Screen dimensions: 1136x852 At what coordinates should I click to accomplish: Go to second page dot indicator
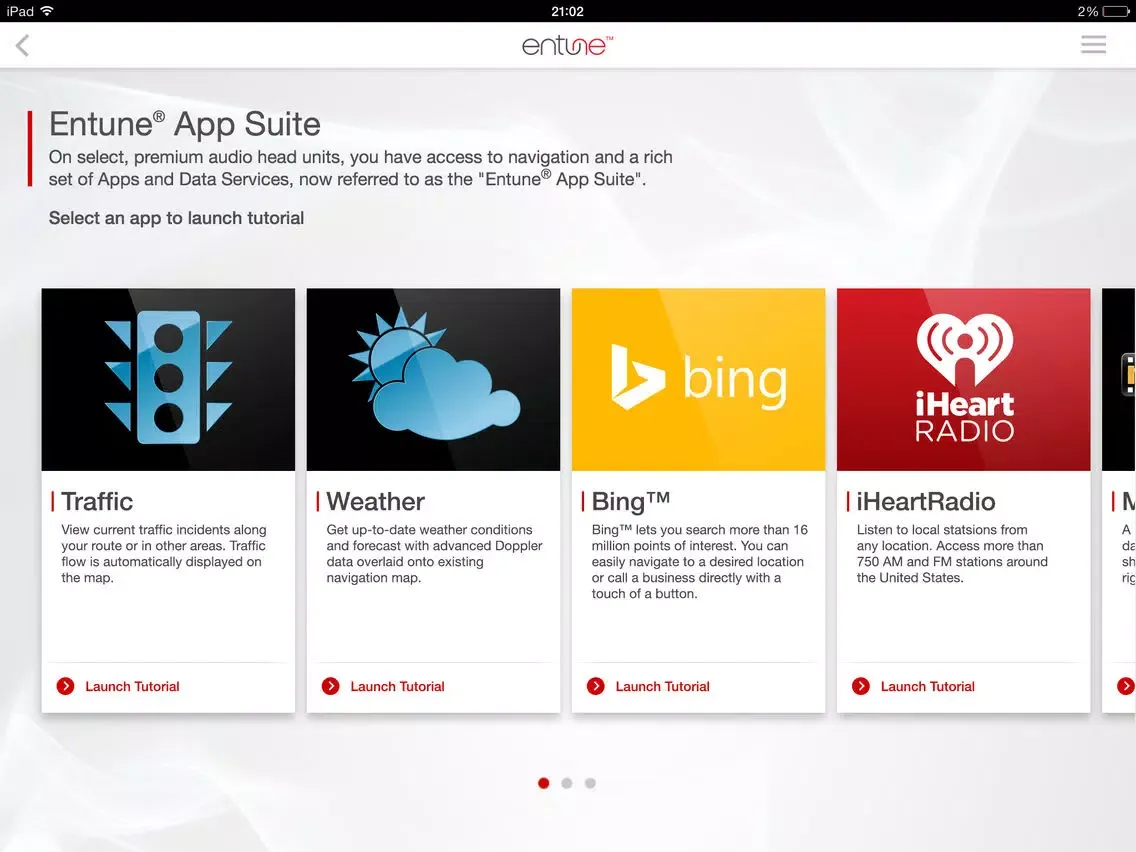(567, 783)
